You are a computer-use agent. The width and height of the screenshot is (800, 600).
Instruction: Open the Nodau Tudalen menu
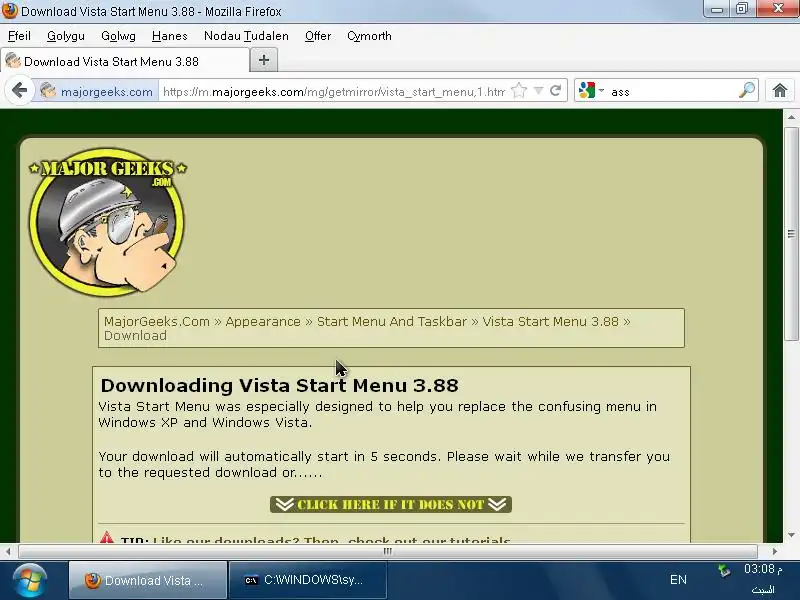point(246,36)
